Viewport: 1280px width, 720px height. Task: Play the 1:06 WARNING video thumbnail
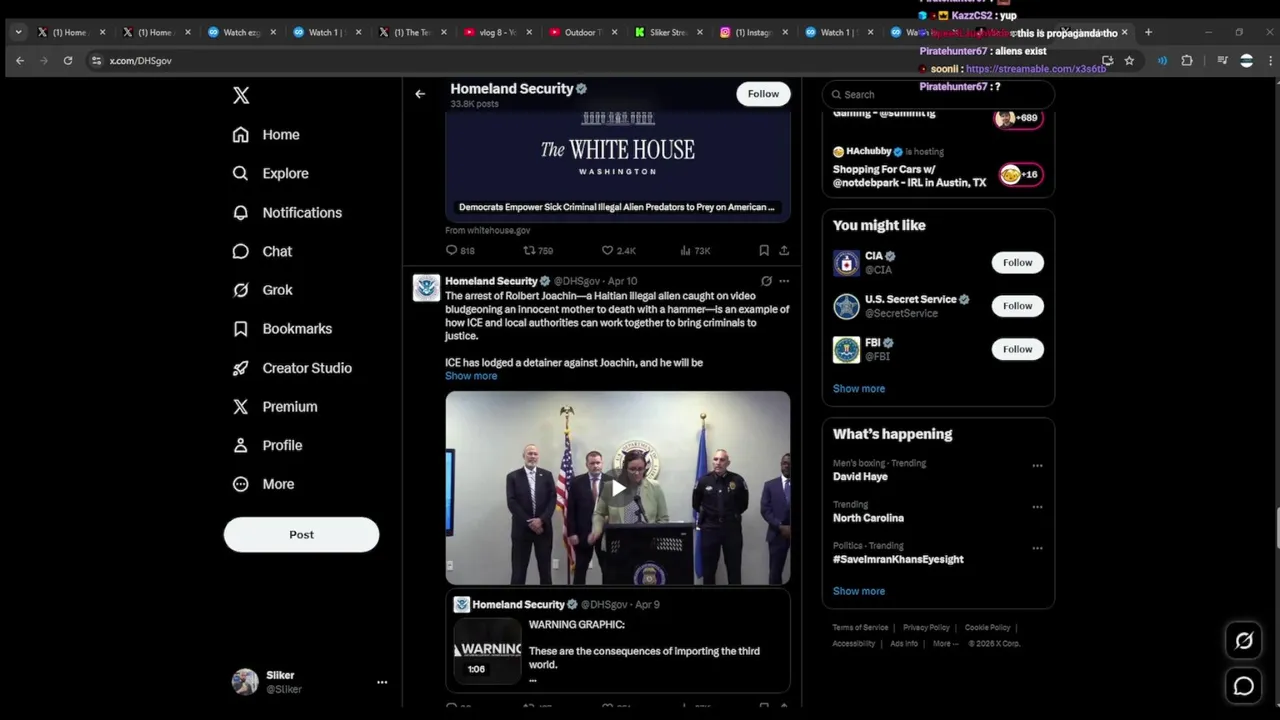coord(487,650)
